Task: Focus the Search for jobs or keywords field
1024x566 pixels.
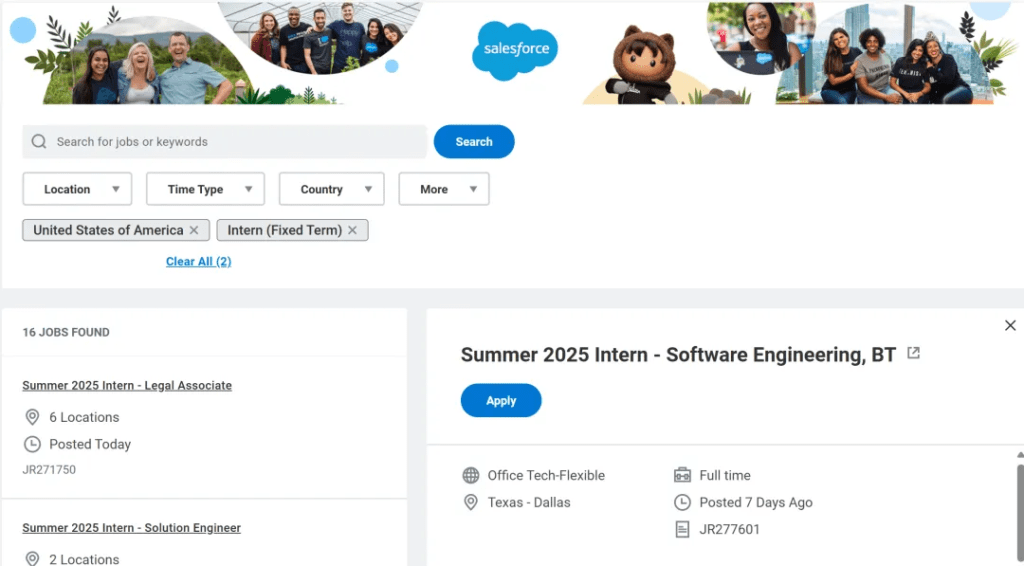Action: point(225,142)
